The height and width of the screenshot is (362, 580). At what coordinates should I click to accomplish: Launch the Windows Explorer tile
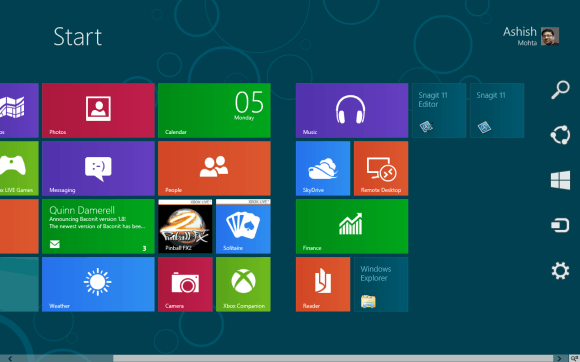pos(381,284)
